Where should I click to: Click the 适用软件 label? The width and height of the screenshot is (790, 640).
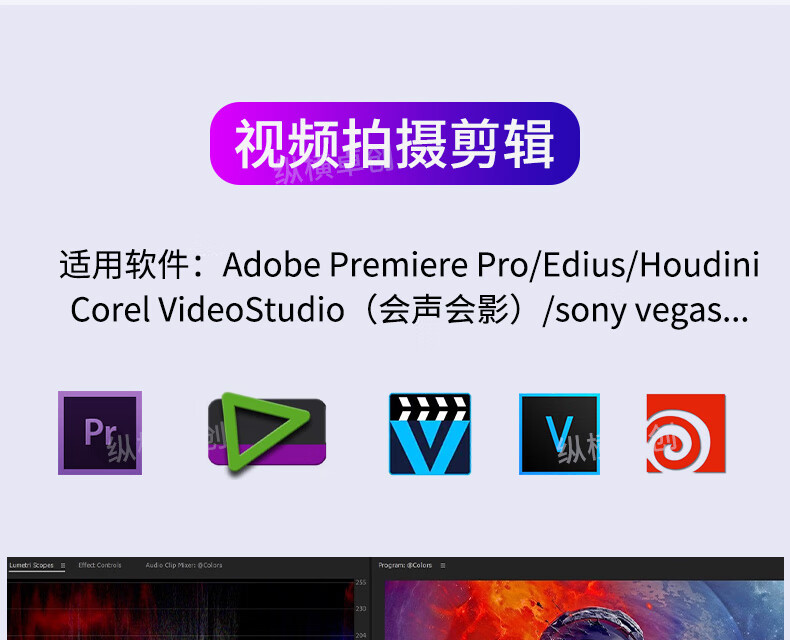tap(124, 265)
